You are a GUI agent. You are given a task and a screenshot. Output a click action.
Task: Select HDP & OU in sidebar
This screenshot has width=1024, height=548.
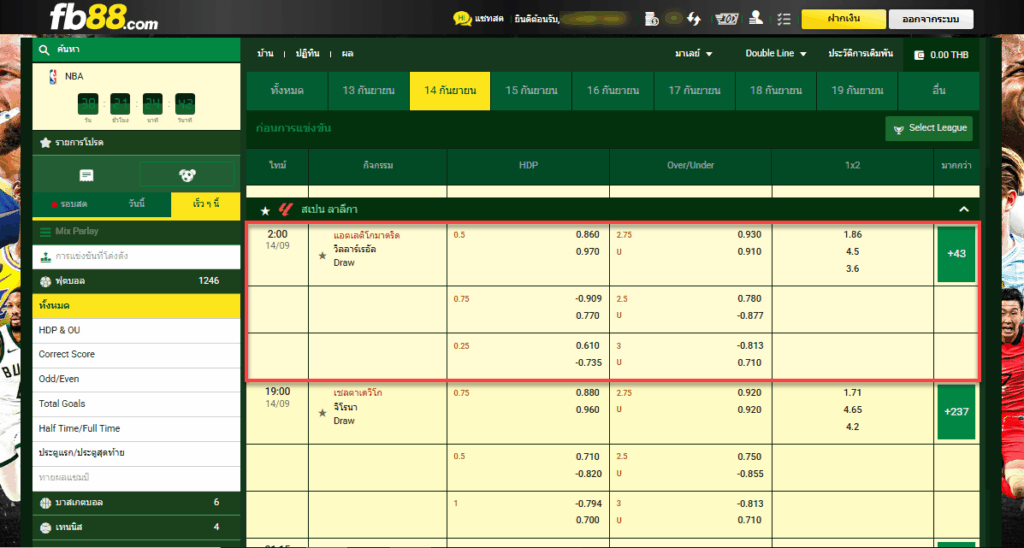(x=136, y=330)
